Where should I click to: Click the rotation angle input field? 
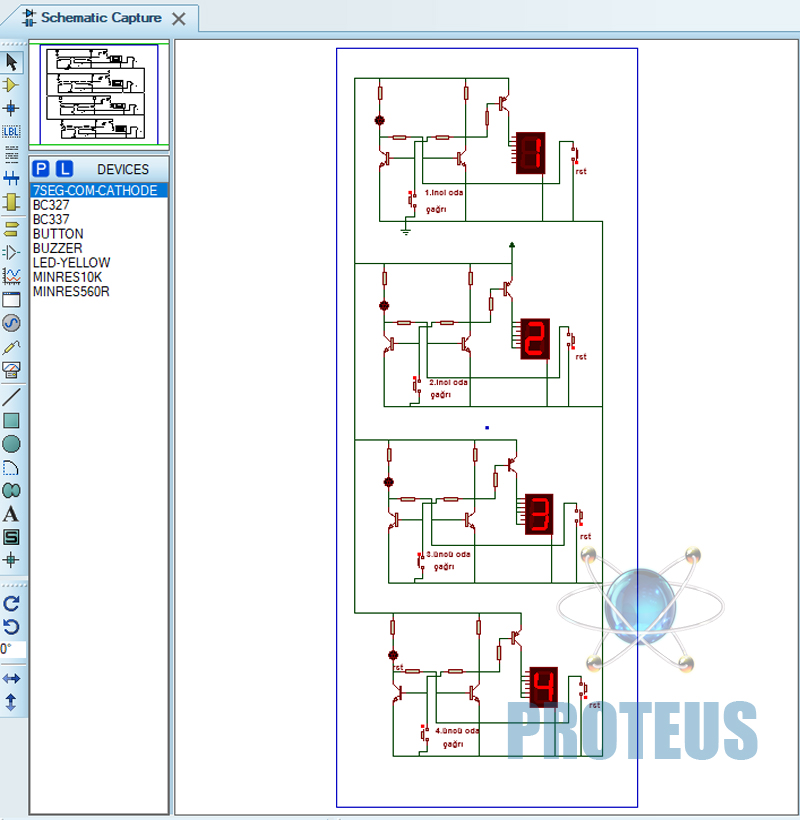[x=12, y=650]
